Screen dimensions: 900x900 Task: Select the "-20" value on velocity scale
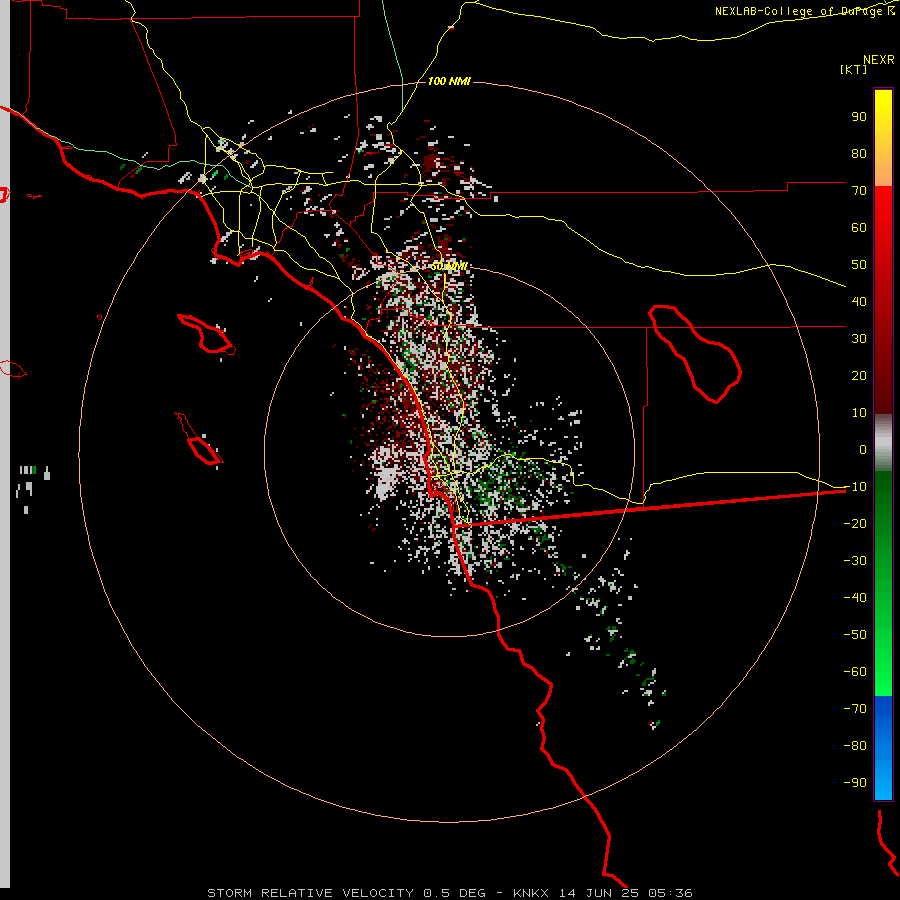855,523
